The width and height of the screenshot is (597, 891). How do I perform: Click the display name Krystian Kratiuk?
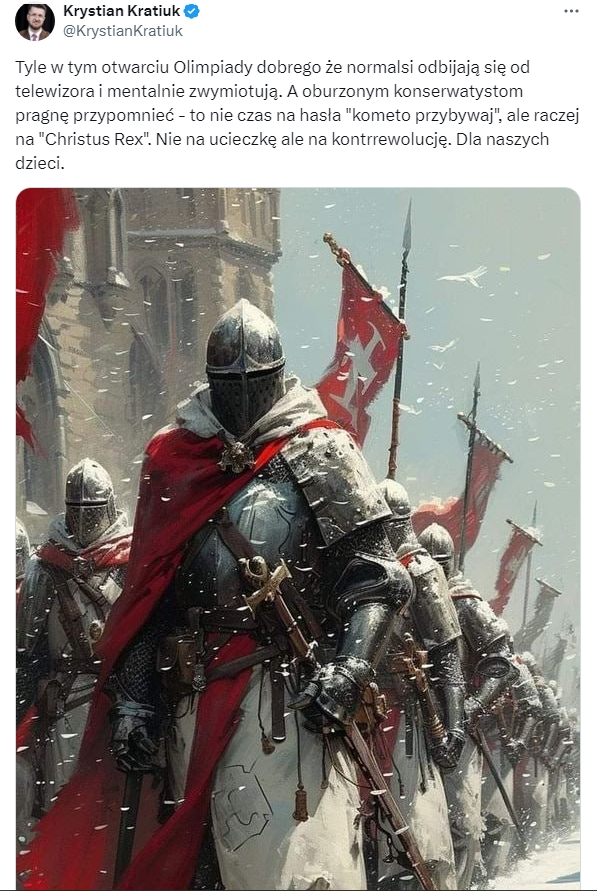(122, 11)
